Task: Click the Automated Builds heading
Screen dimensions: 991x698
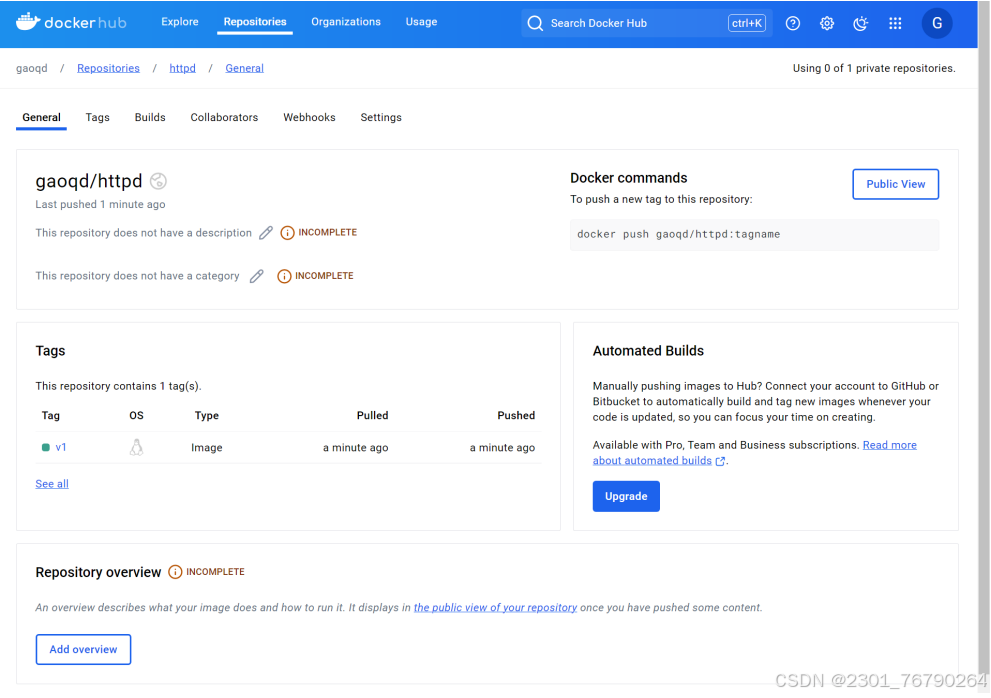Action: pos(648,351)
